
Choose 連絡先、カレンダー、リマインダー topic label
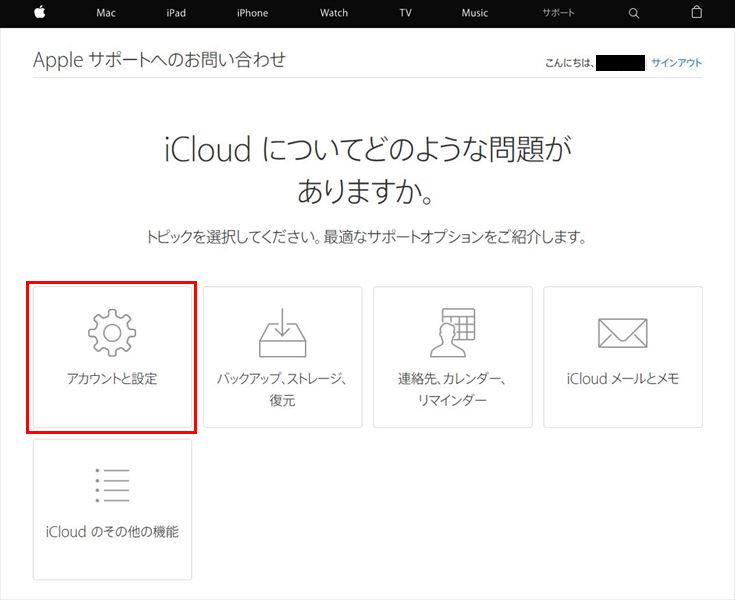tap(453, 389)
